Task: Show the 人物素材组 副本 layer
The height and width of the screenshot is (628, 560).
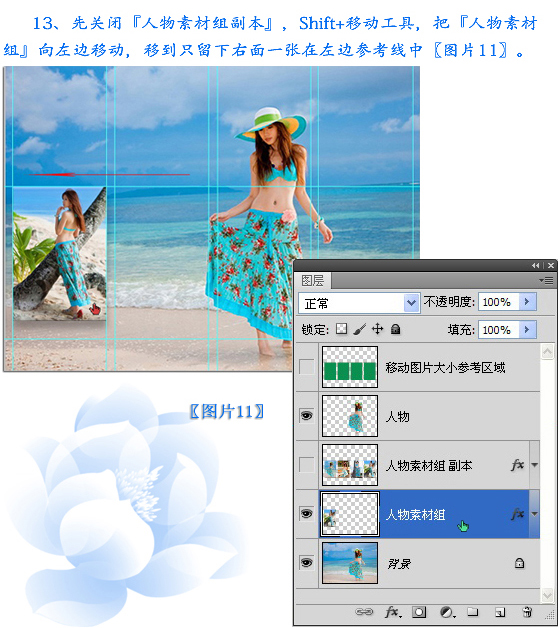Action: click(x=307, y=465)
